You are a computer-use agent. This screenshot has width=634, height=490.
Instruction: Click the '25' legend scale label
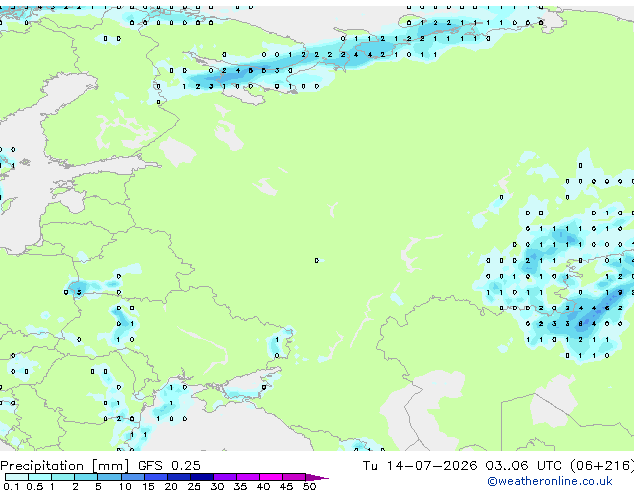tap(194, 486)
